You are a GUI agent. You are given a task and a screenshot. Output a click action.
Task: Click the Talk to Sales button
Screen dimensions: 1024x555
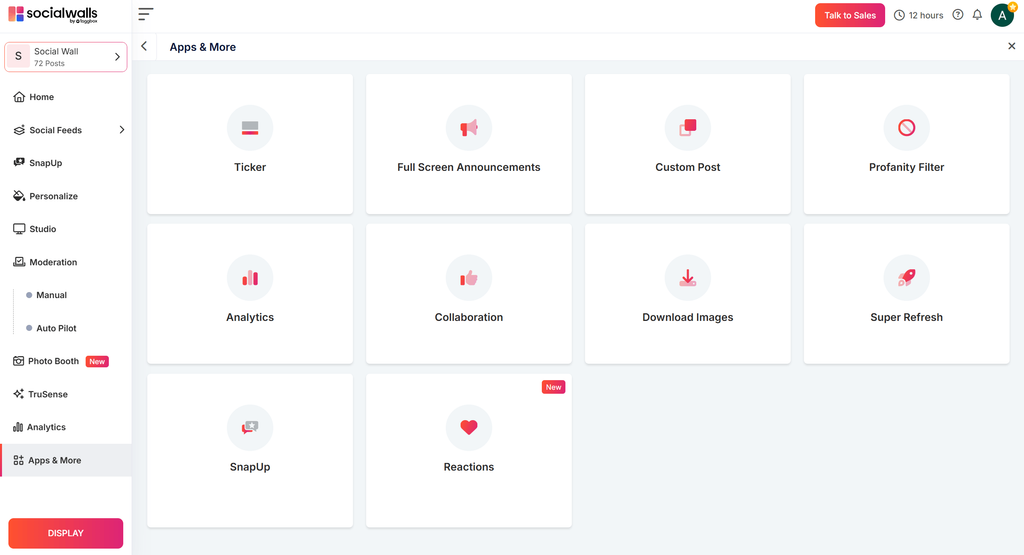[x=850, y=15]
